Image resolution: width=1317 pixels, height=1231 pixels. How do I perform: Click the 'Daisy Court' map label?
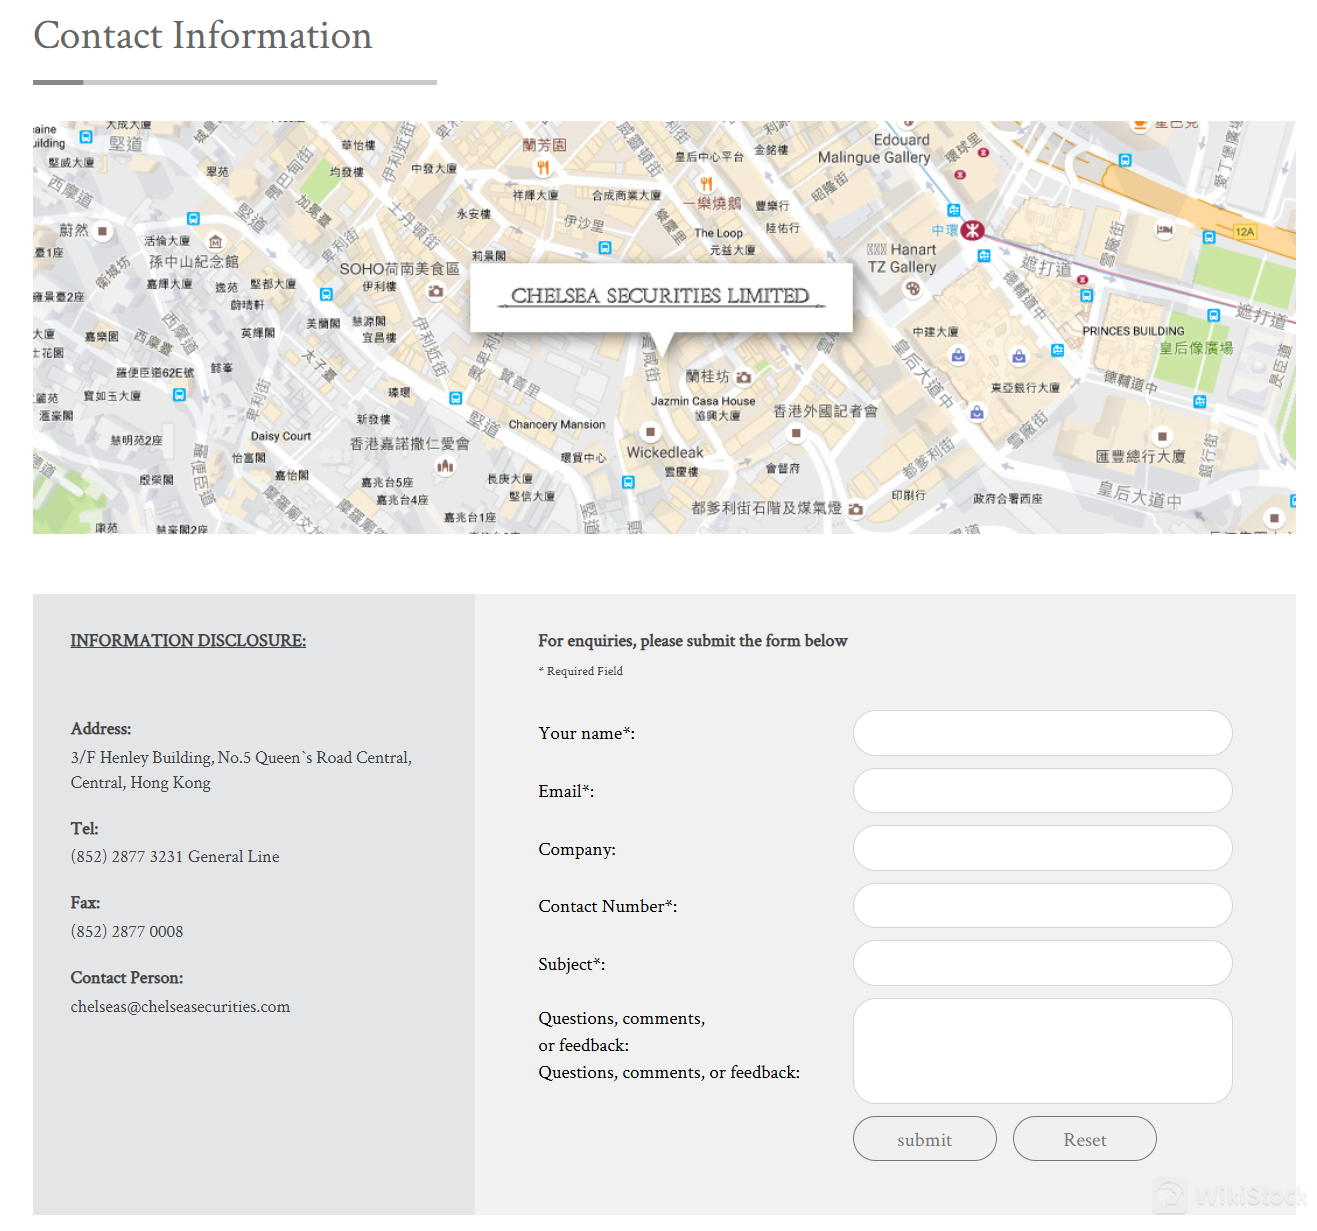[281, 437]
